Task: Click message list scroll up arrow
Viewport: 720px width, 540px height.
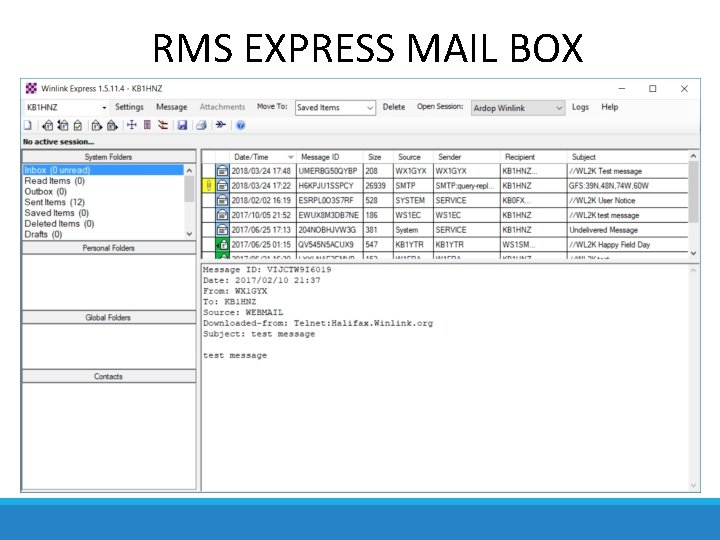Action: (x=693, y=157)
